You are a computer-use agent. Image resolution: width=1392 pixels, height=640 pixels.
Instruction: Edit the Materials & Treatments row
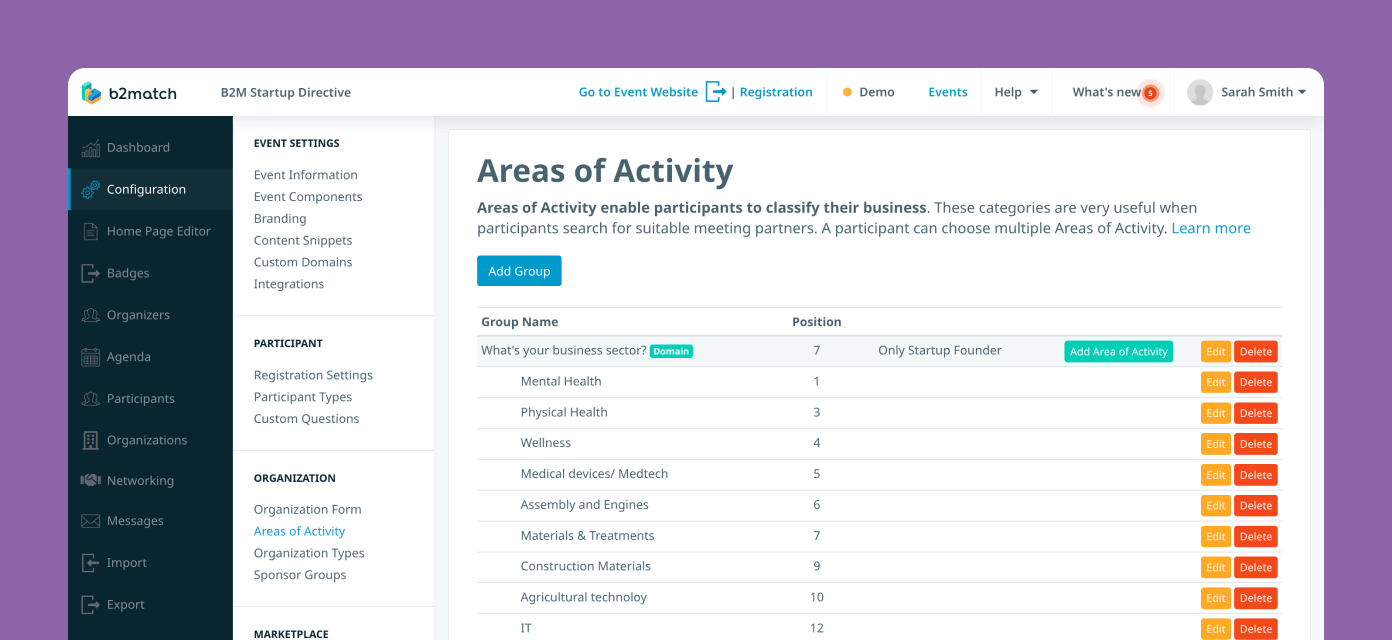[1216, 536]
